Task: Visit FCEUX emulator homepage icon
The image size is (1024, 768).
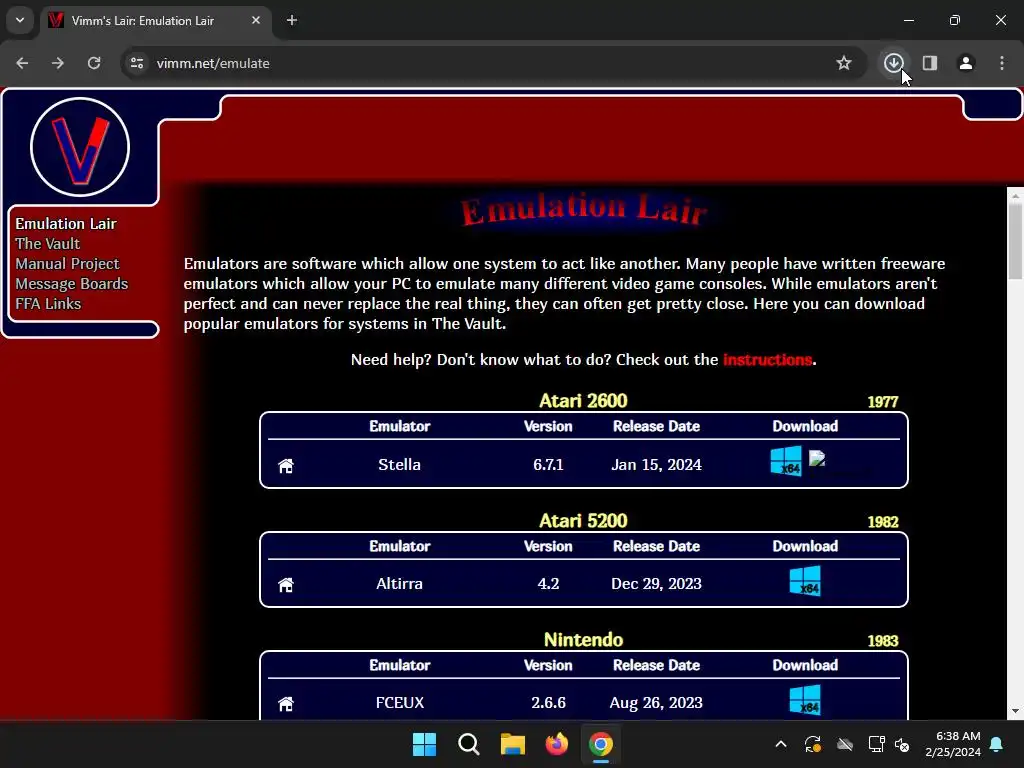Action: (x=286, y=704)
